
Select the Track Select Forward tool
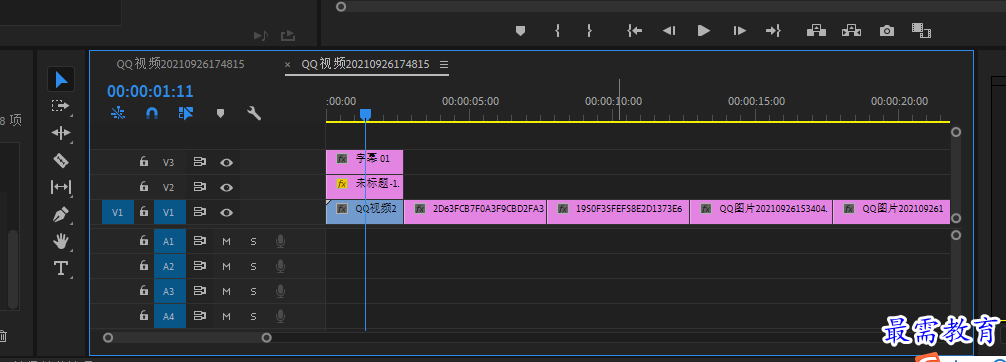pos(60,106)
